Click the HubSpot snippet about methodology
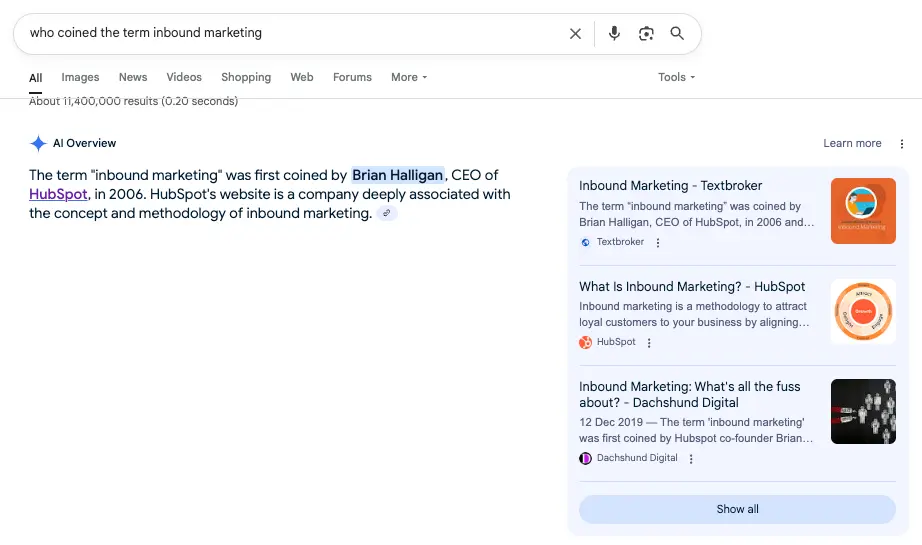The height and width of the screenshot is (545, 922). pos(694,315)
